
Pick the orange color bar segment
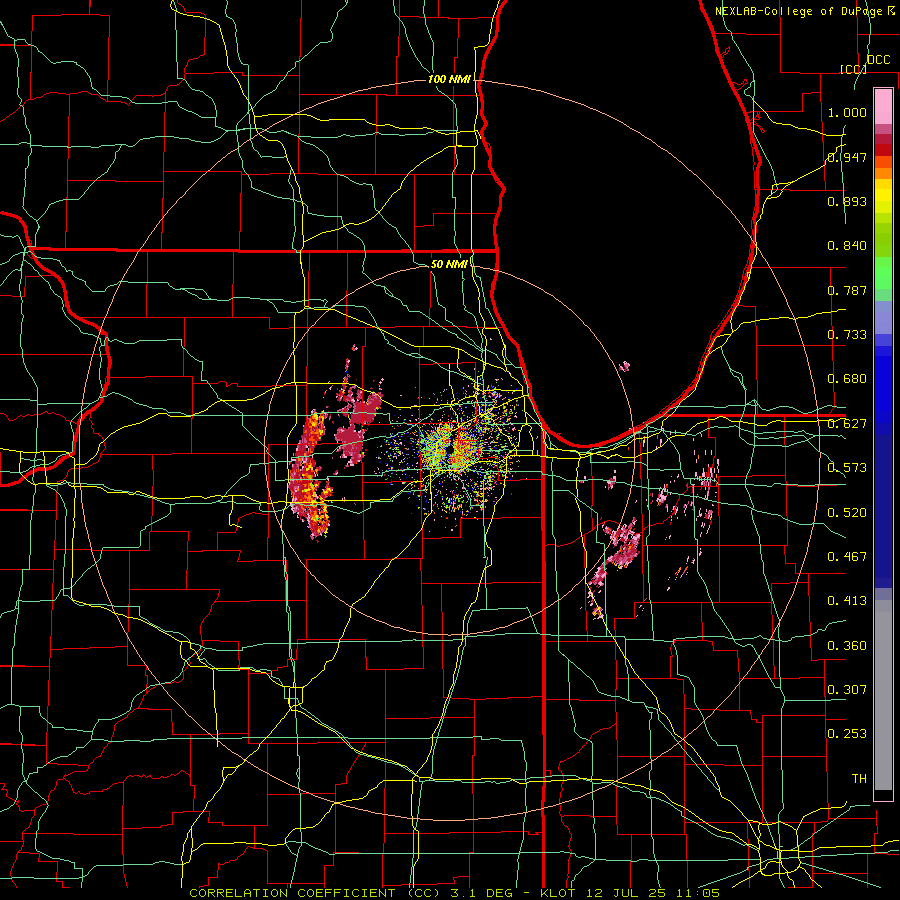point(883,173)
